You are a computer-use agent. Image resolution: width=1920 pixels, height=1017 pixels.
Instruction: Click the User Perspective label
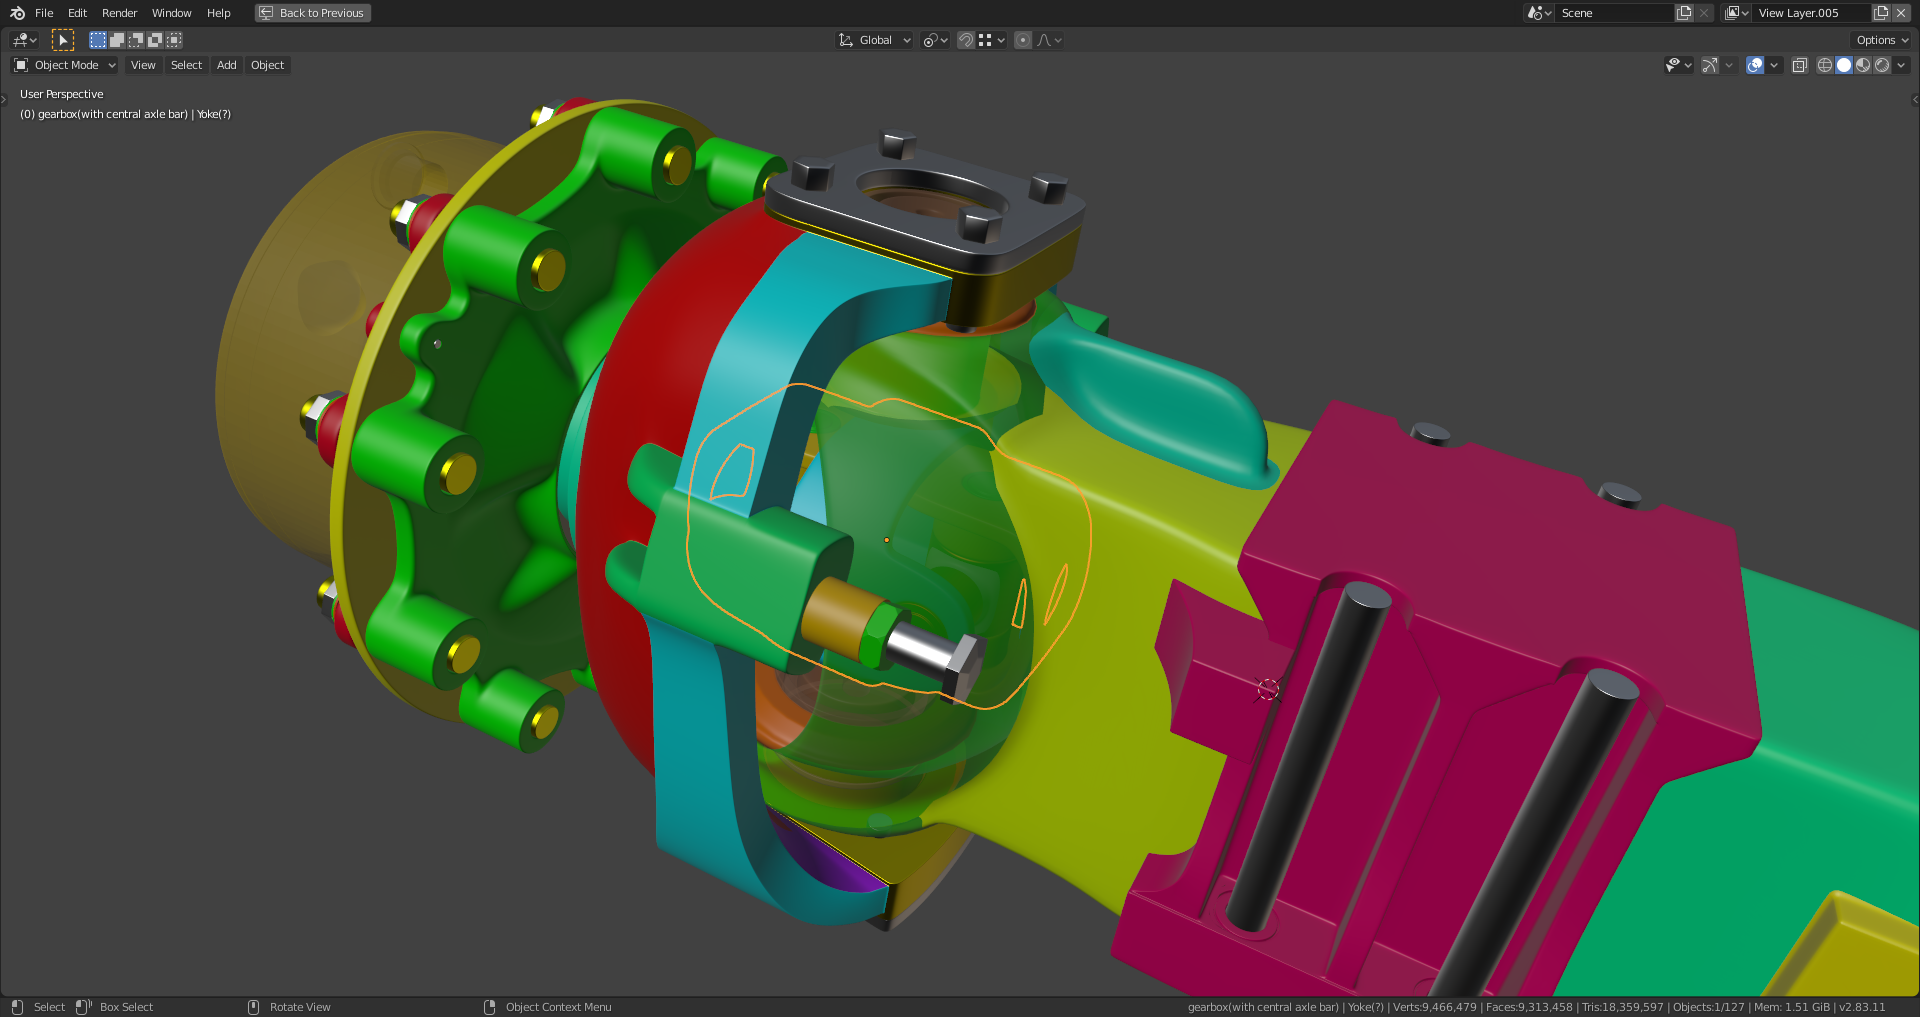click(x=61, y=94)
